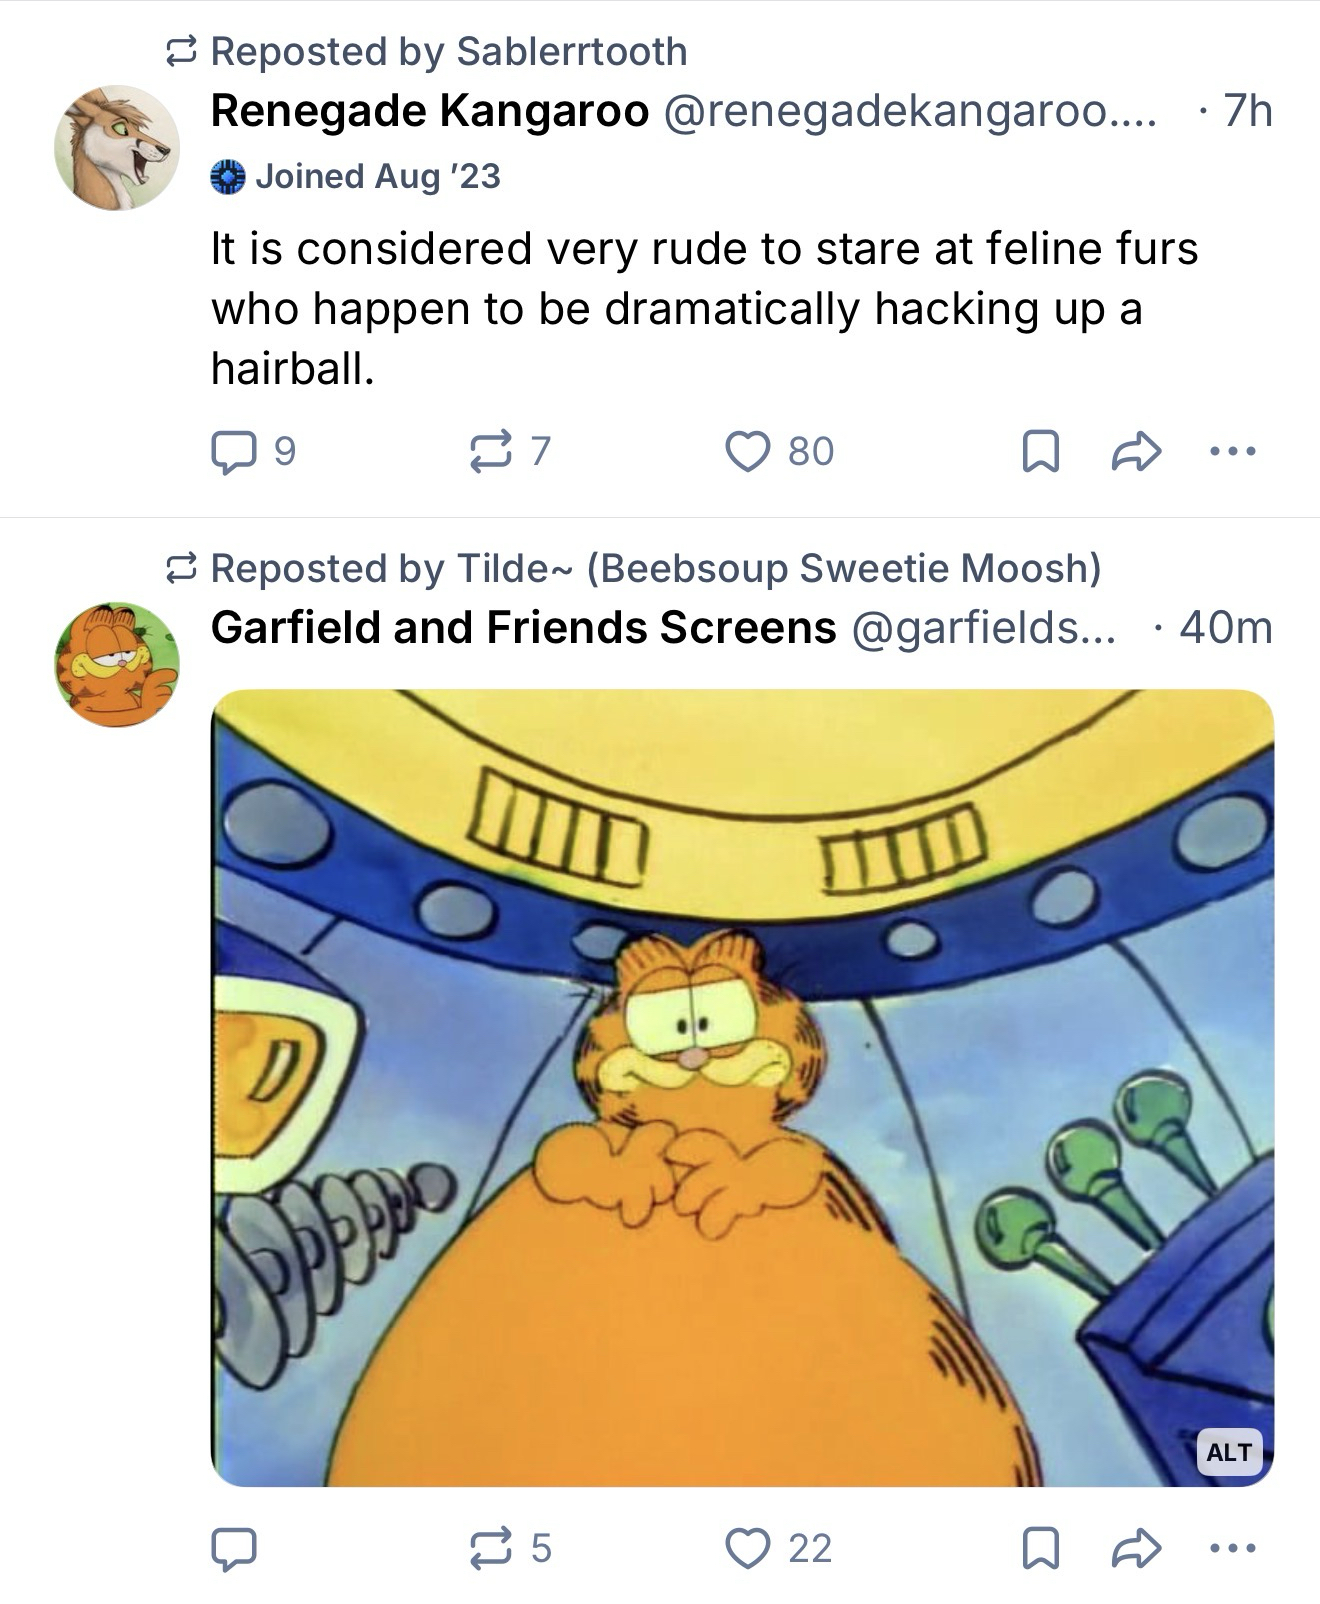Share the Renegade Kangaroo post
The height and width of the screenshot is (1604, 1320).
1136,452
